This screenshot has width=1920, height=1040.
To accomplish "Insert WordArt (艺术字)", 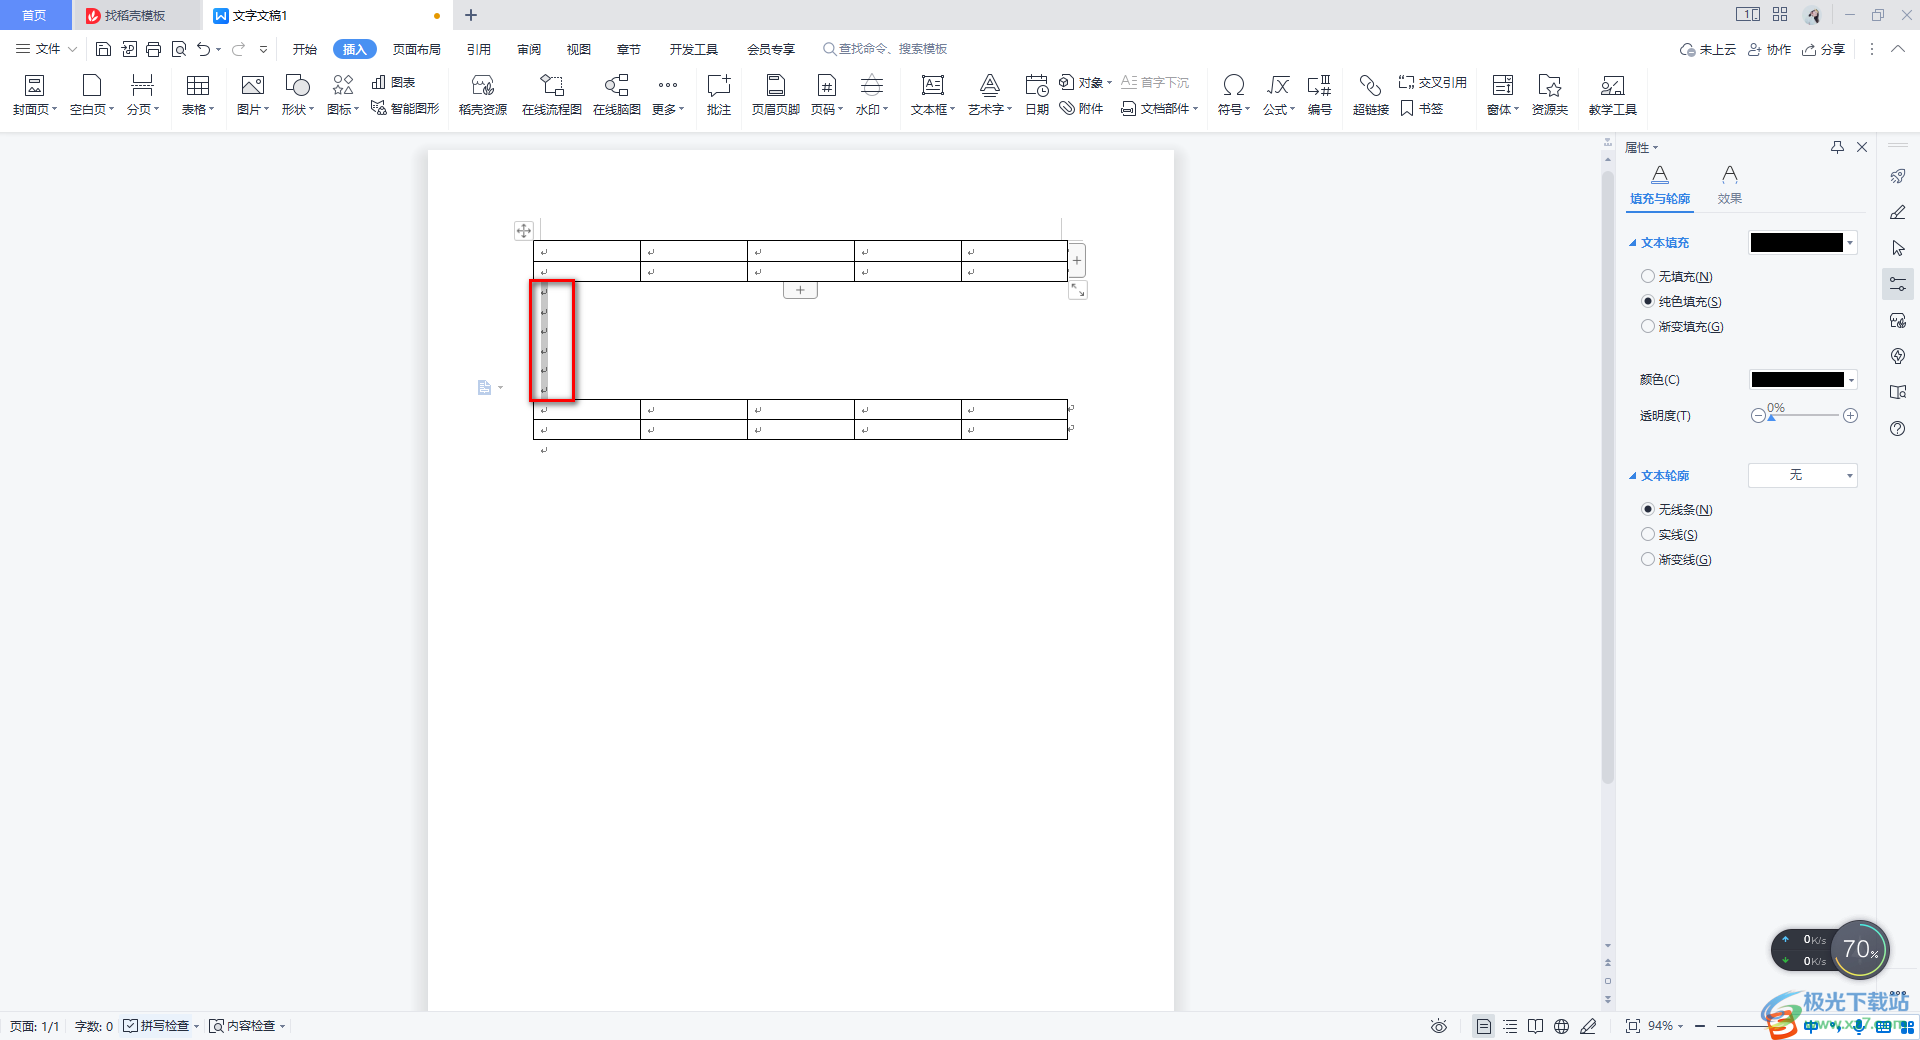I will coord(990,96).
